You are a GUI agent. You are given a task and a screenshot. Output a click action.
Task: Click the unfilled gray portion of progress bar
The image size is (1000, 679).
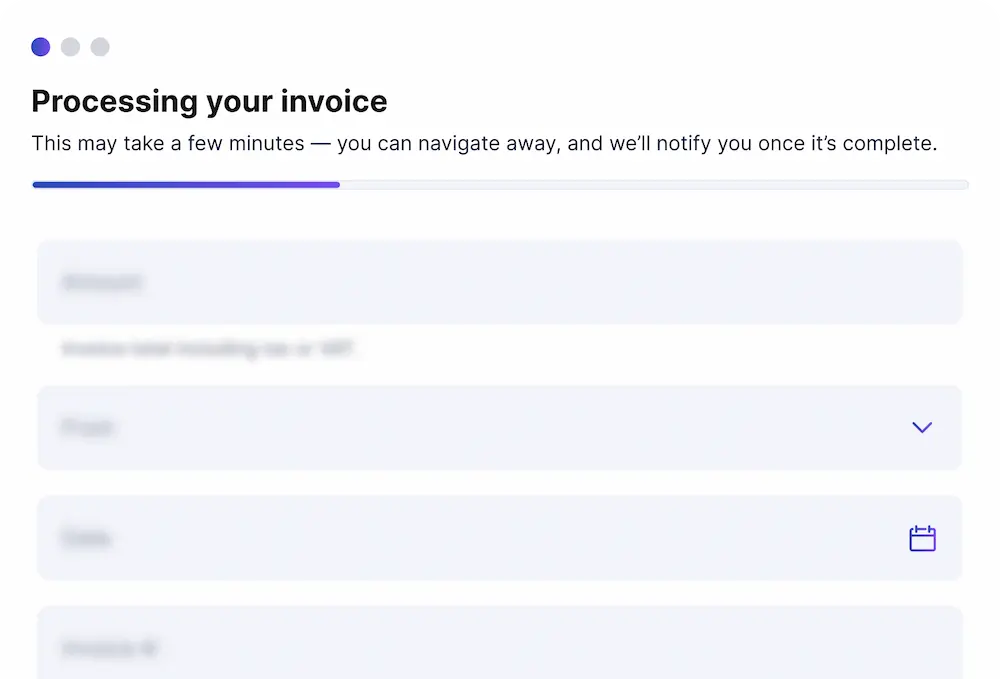pos(650,185)
